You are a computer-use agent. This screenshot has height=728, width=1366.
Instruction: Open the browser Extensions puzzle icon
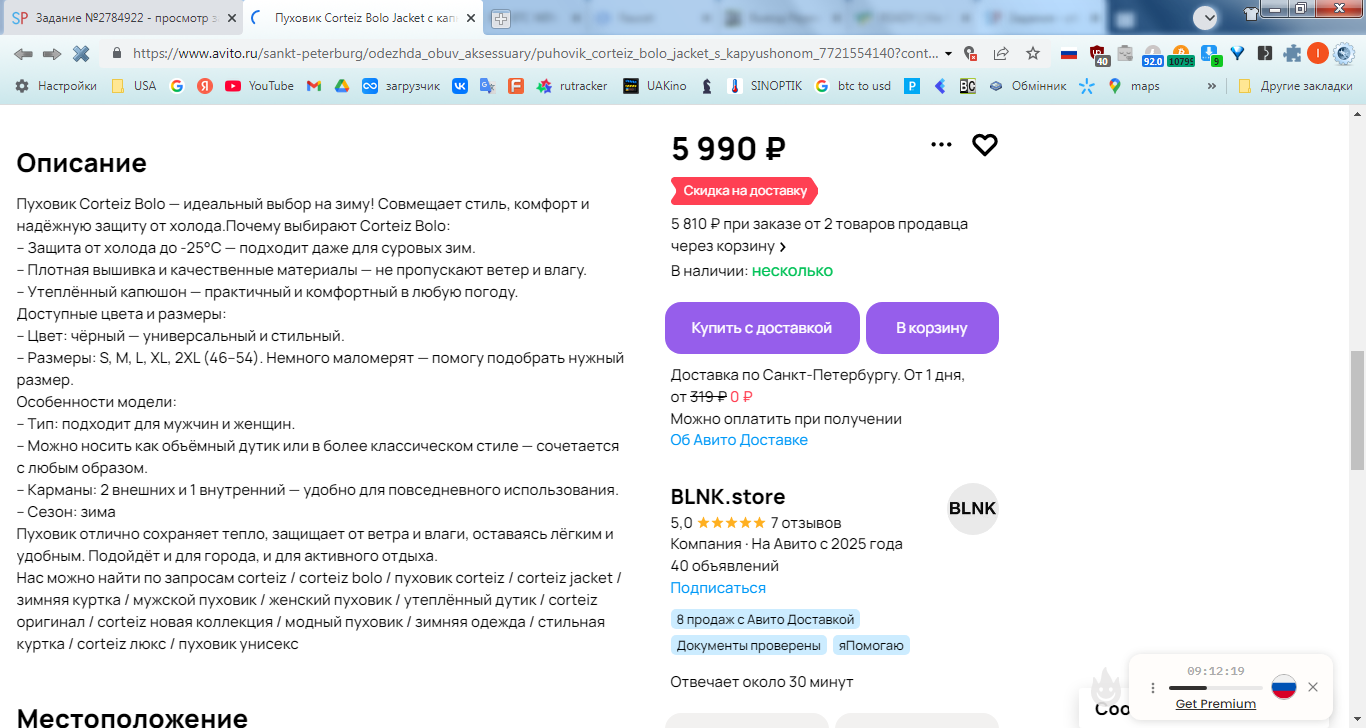click(x=1292, y=54)
